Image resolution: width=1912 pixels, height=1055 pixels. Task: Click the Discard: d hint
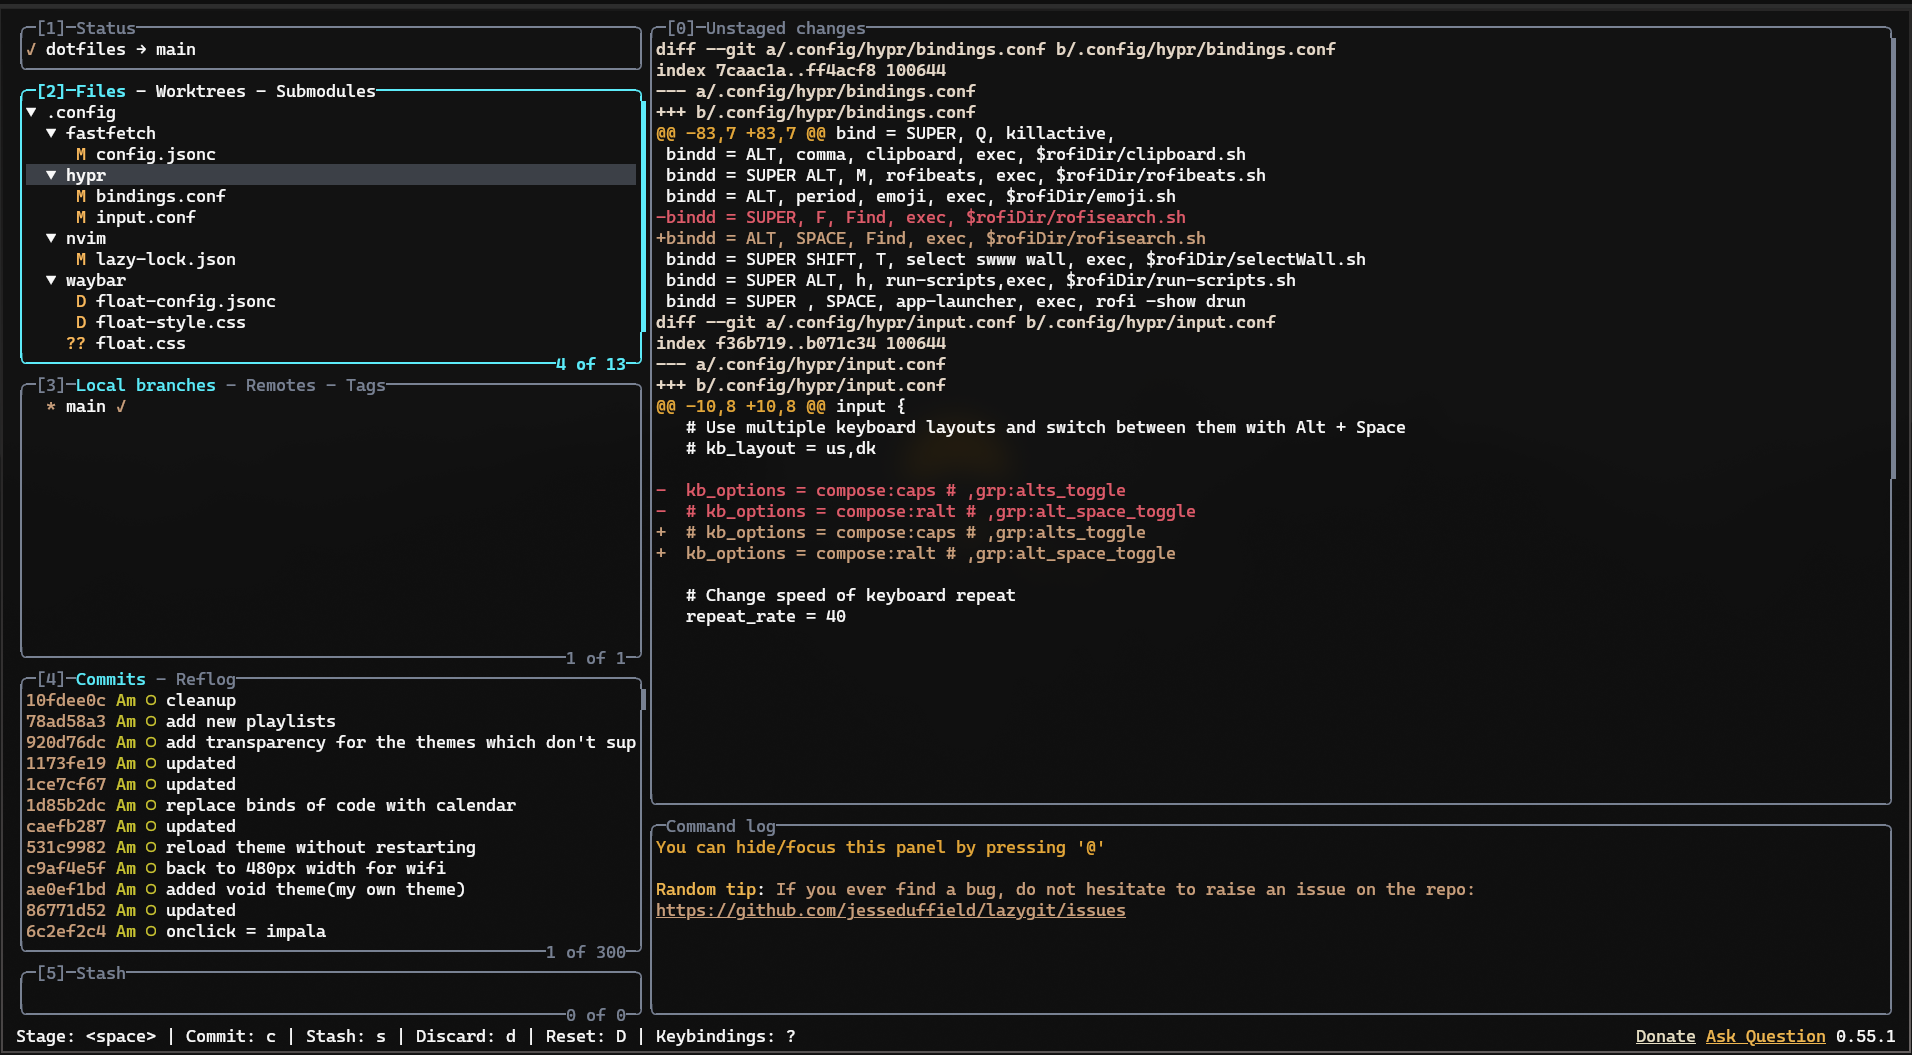pyautogui.click(x=466, y=1036)
